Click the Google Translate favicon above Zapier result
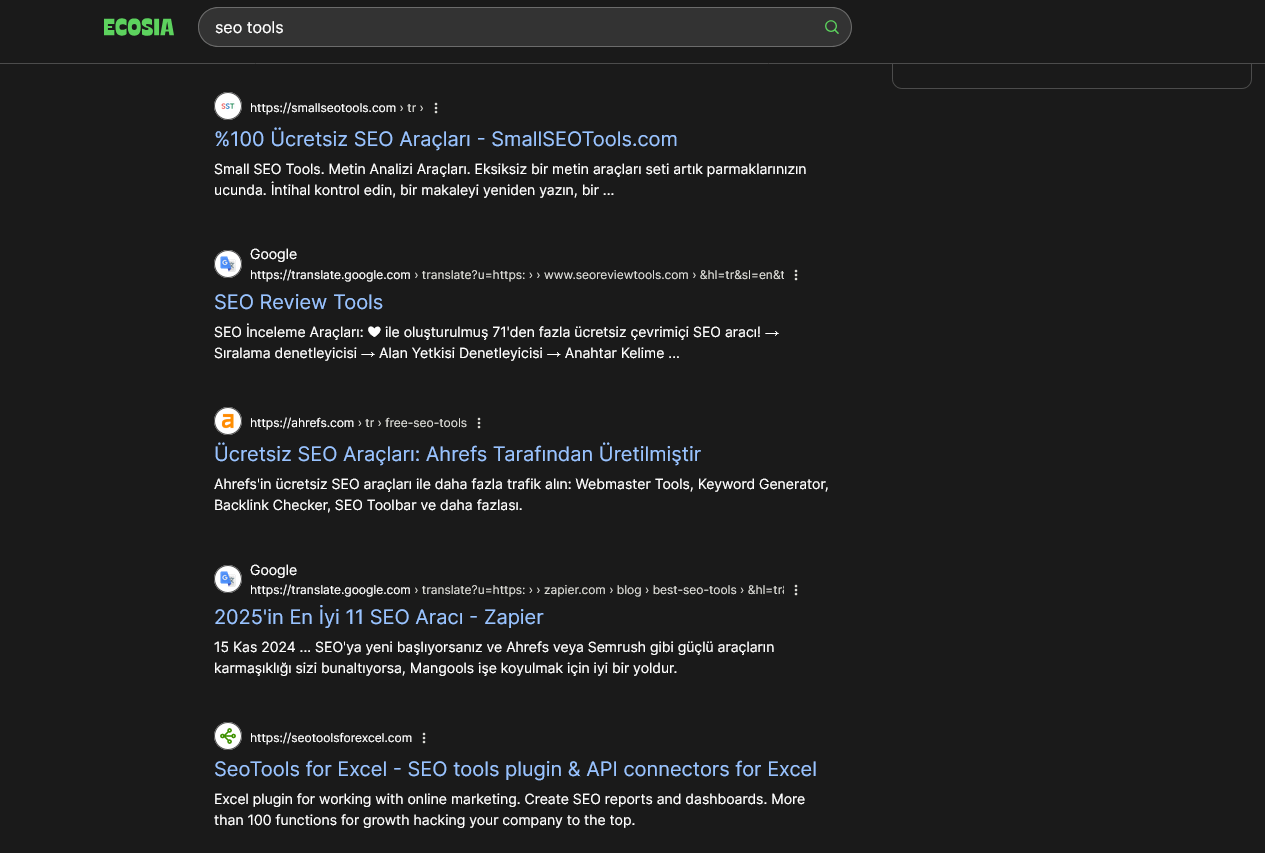 [x=228, y=579]
